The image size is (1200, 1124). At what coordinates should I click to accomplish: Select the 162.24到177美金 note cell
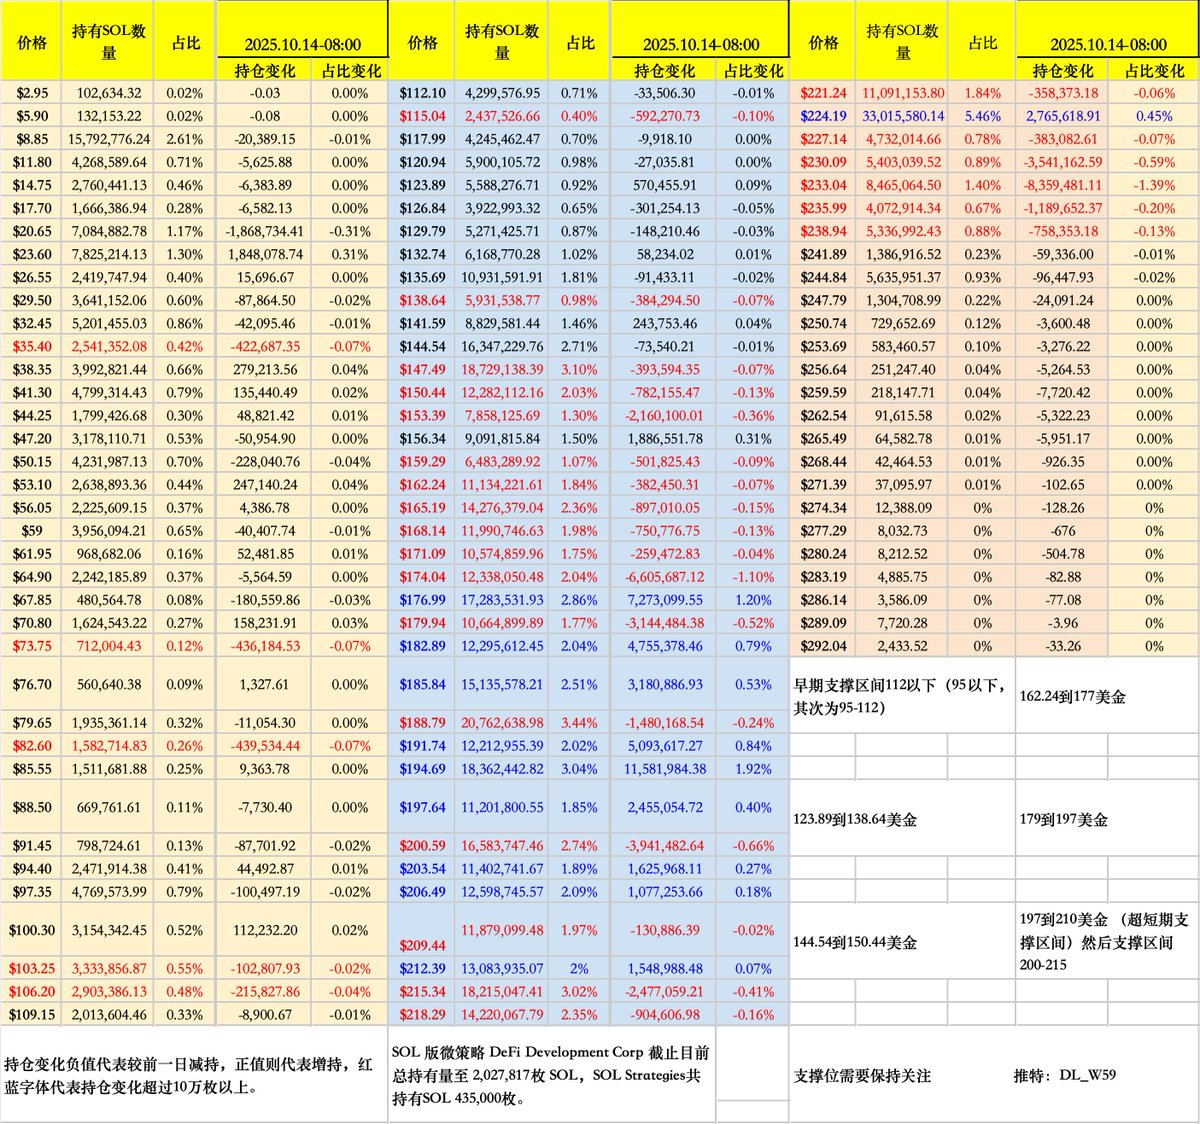(1107, 695)
